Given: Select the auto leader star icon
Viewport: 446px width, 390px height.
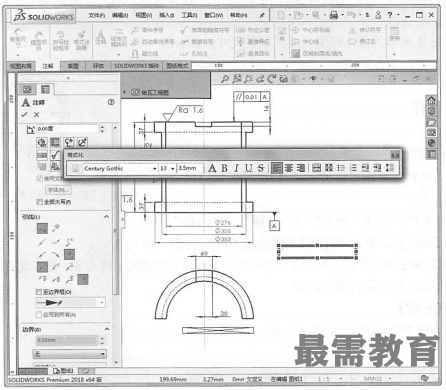Looking at the screenshot, I should pos(56,228).
